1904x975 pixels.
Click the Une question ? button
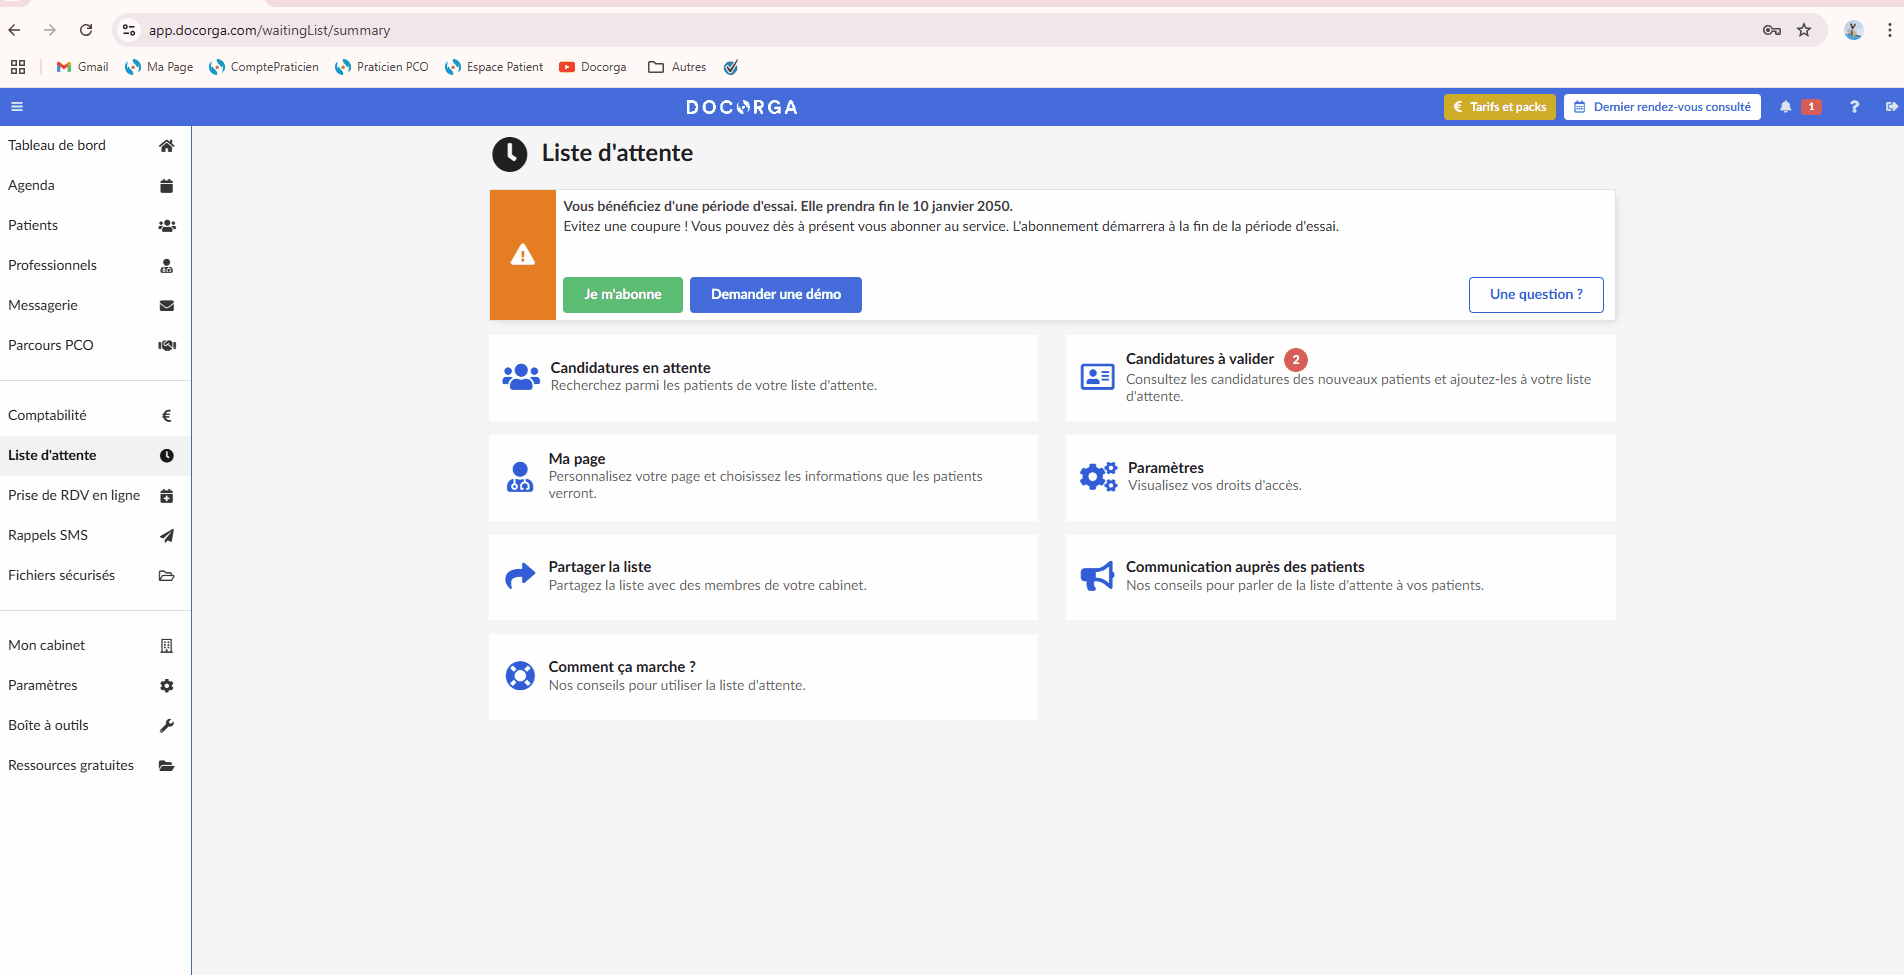click(x=1536, y=295)
